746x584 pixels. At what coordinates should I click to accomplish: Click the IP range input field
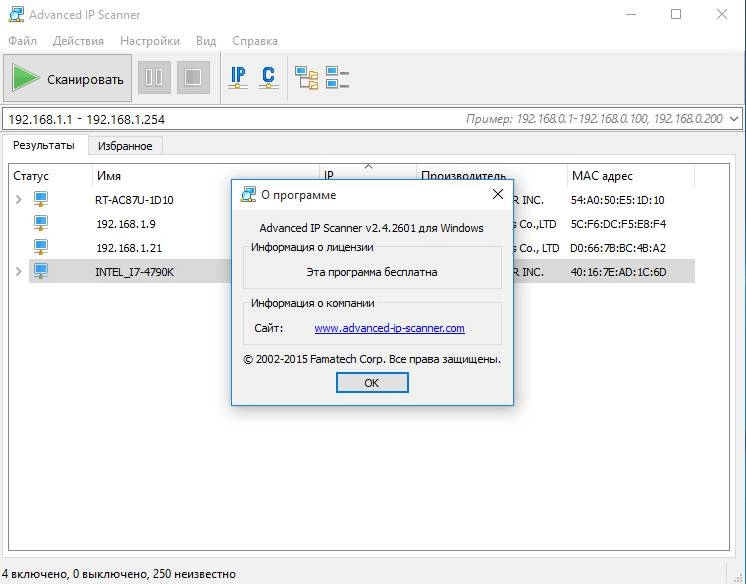(371, 119)
